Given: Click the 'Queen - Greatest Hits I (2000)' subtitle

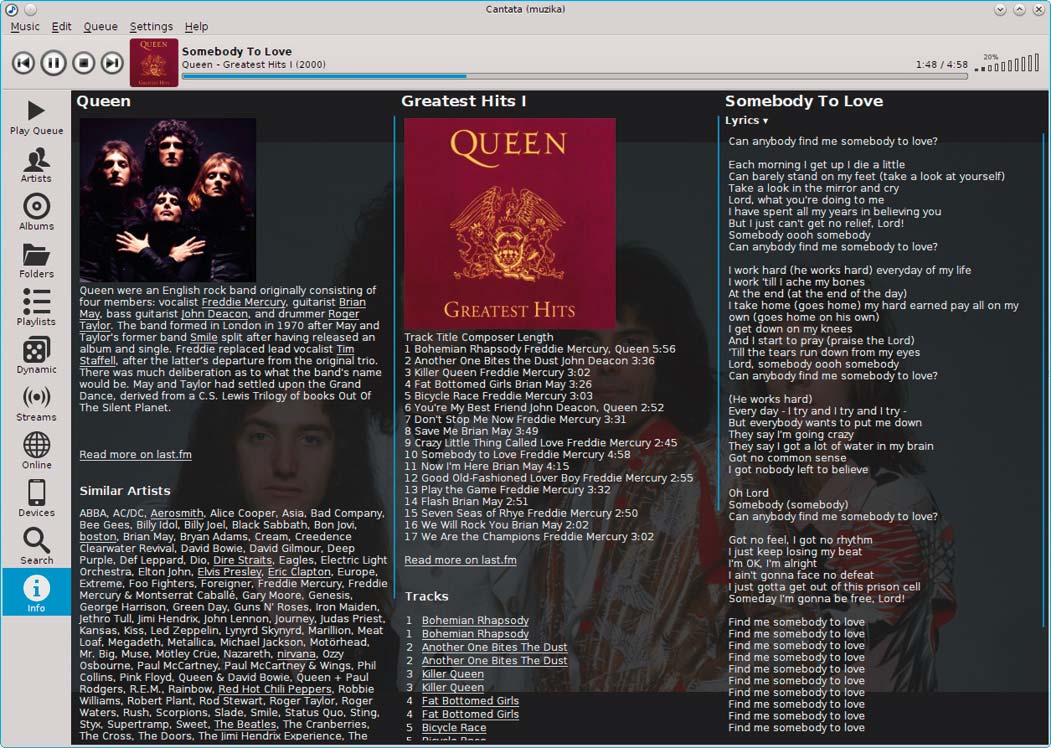Looking at the screenshot, I should click(x=254, y=65).
